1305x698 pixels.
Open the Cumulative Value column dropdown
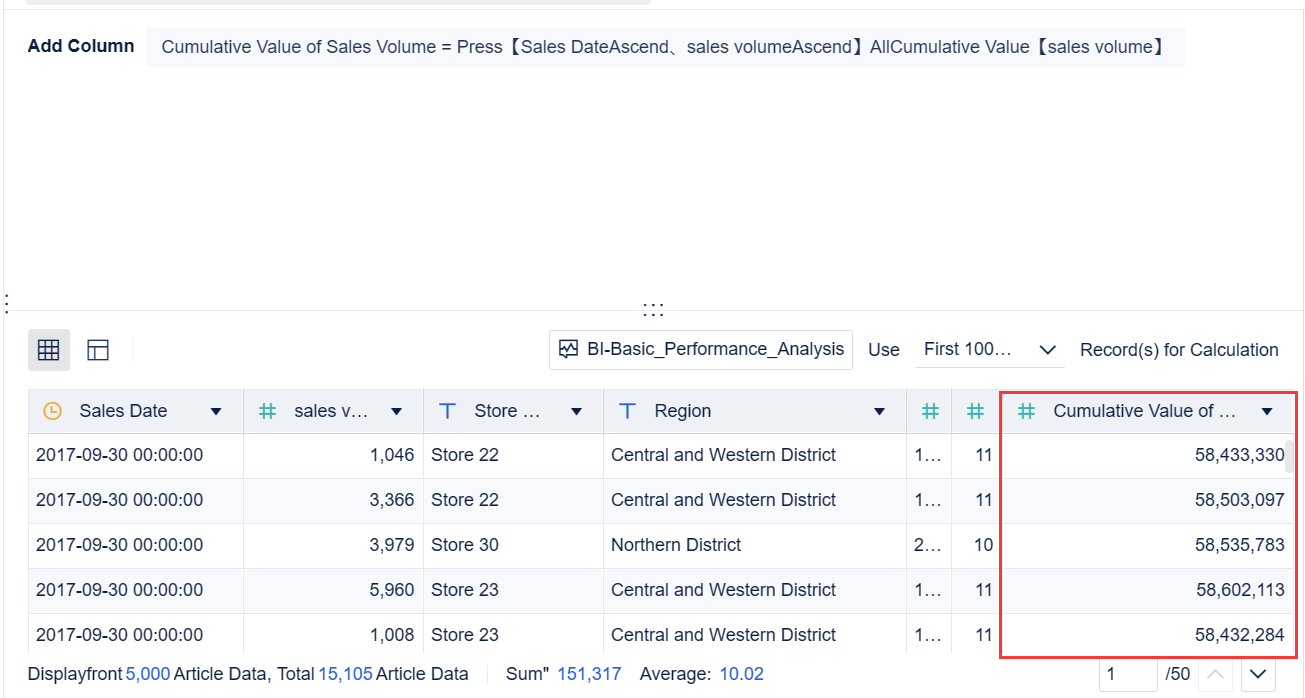click(1267, 410)
